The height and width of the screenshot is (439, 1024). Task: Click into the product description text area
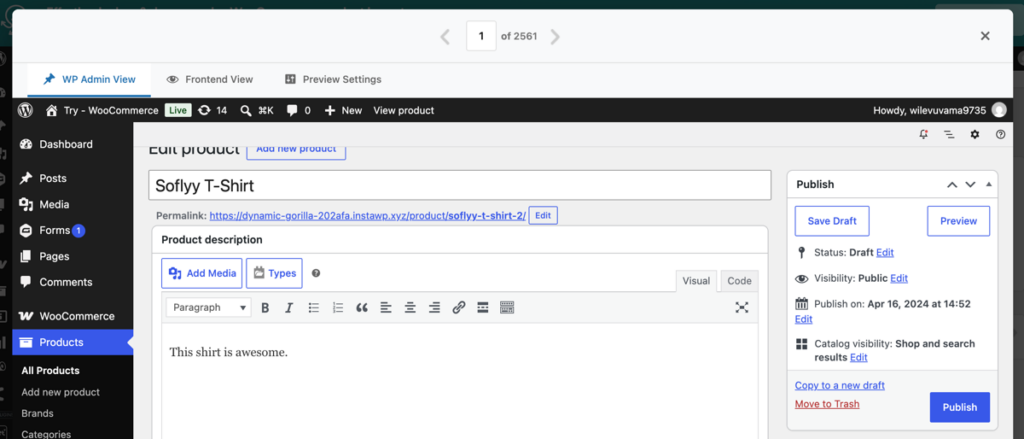pos(460,382)
